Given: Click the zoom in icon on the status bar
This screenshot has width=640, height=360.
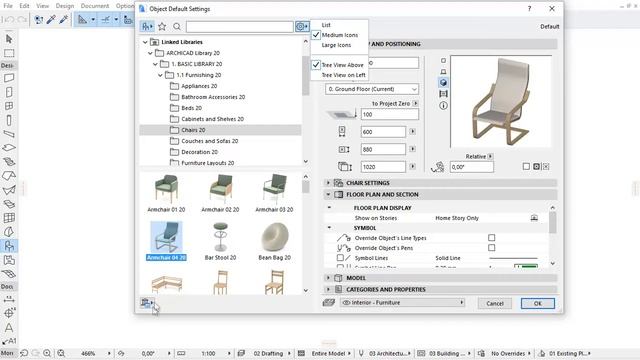Looking at the screenshot, I should (x=47, y=353).
